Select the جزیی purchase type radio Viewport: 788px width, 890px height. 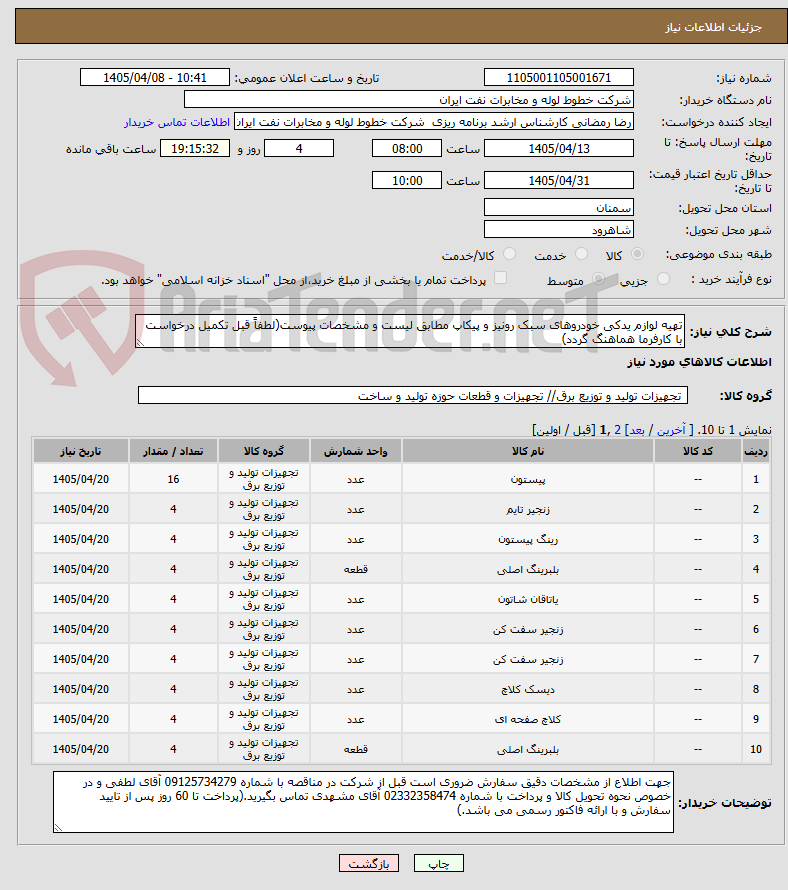click(x=663, y=279)
